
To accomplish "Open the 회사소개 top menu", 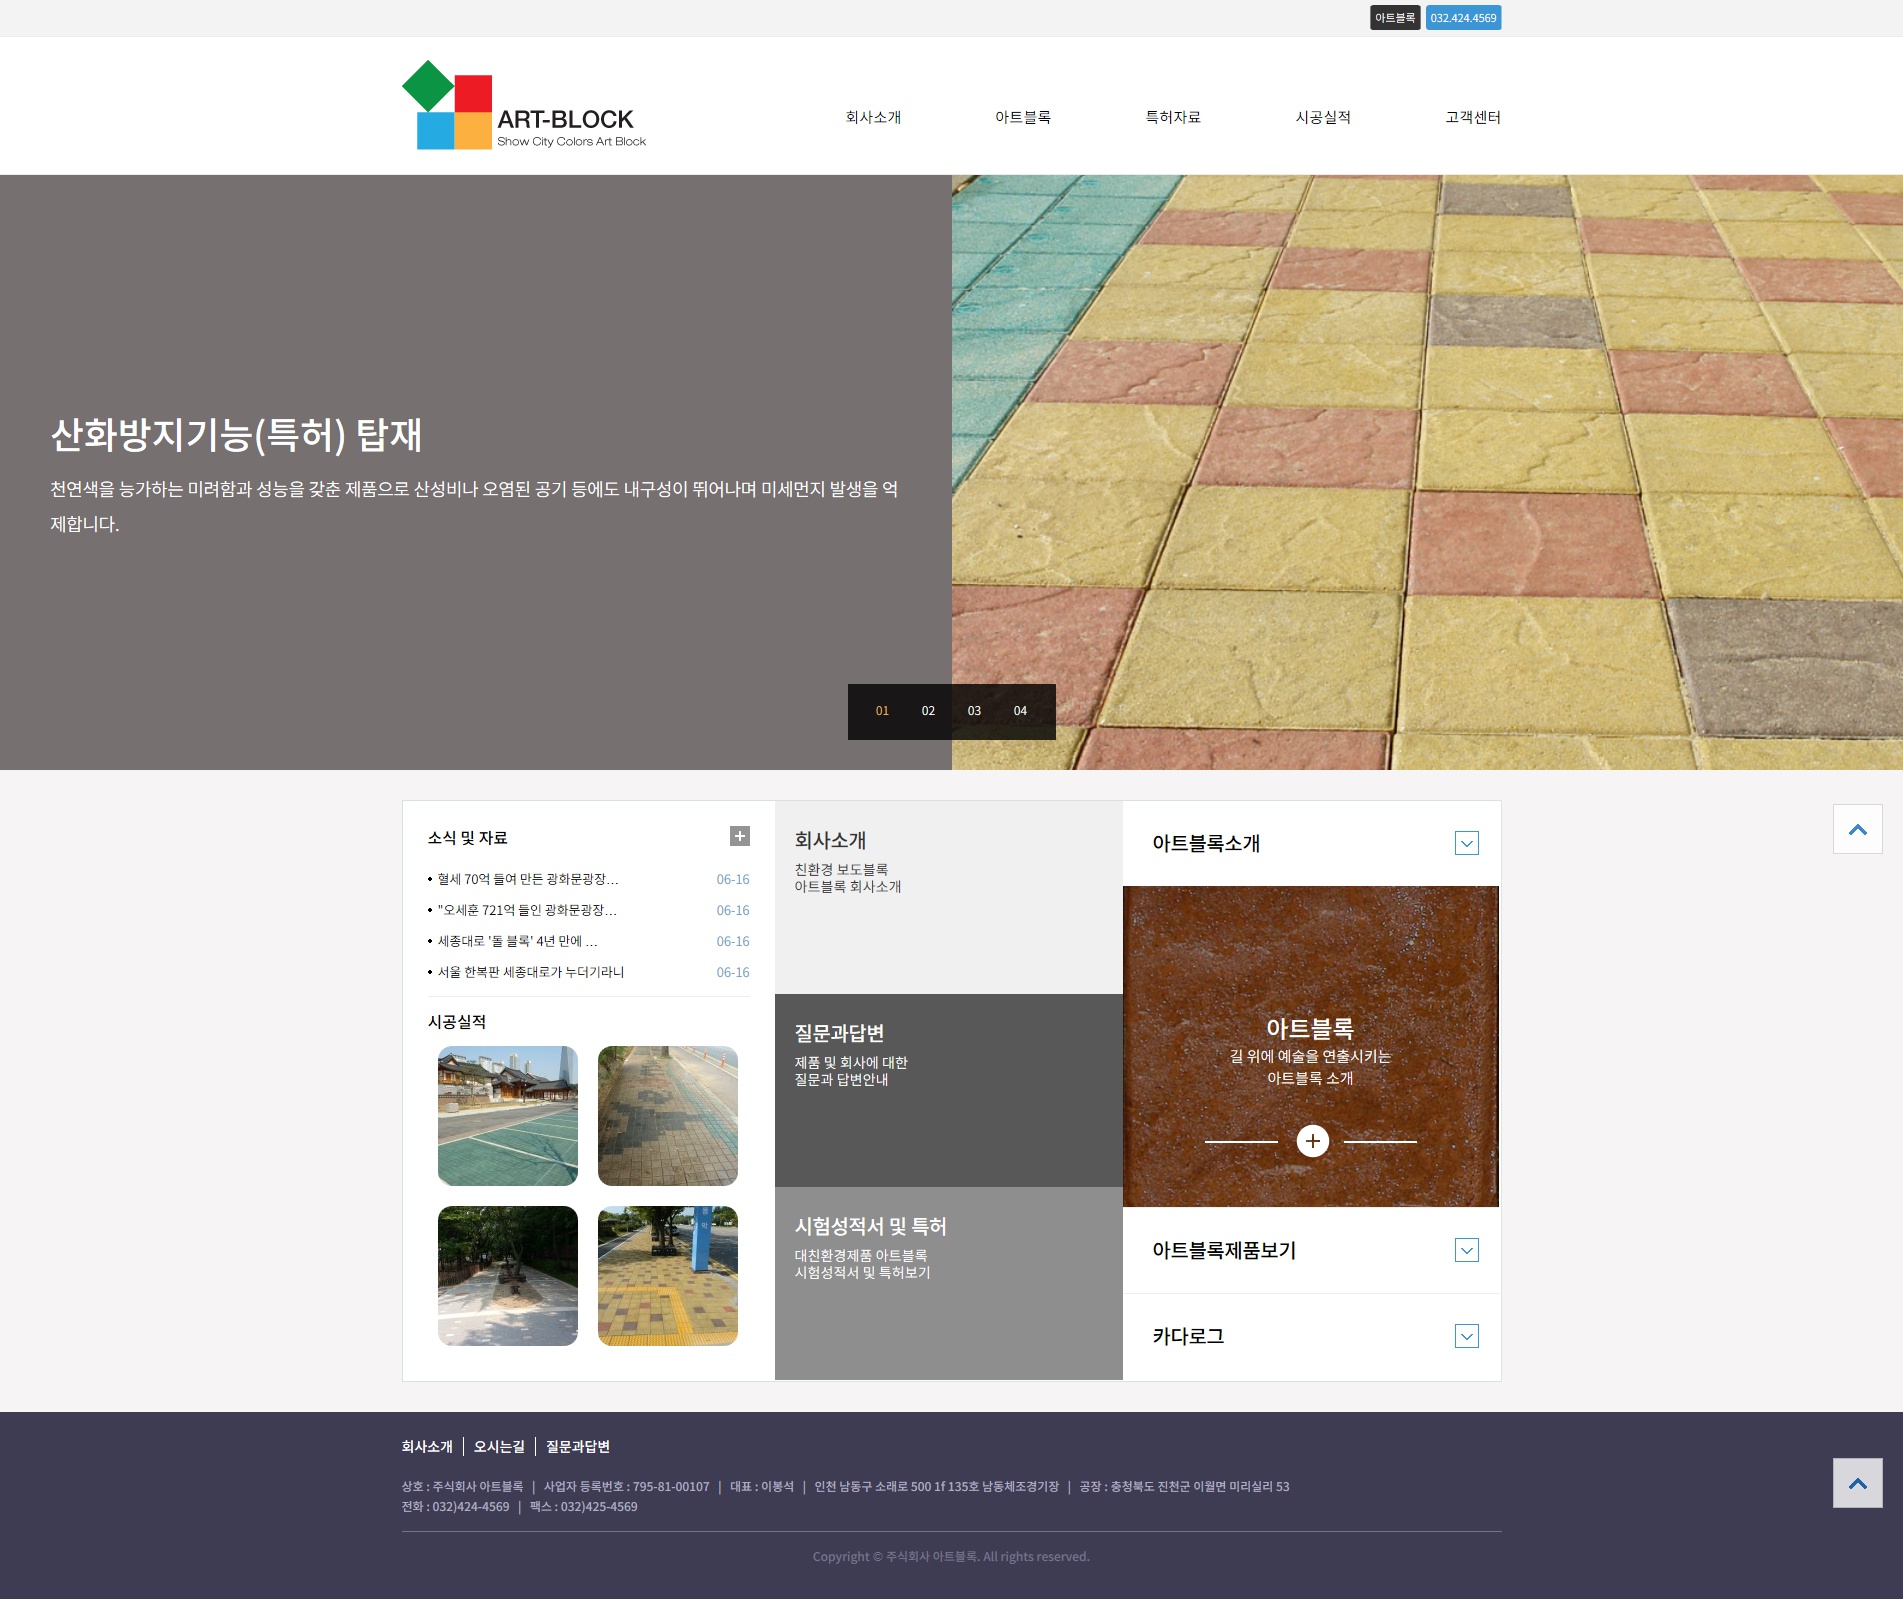I will (873, 117).
